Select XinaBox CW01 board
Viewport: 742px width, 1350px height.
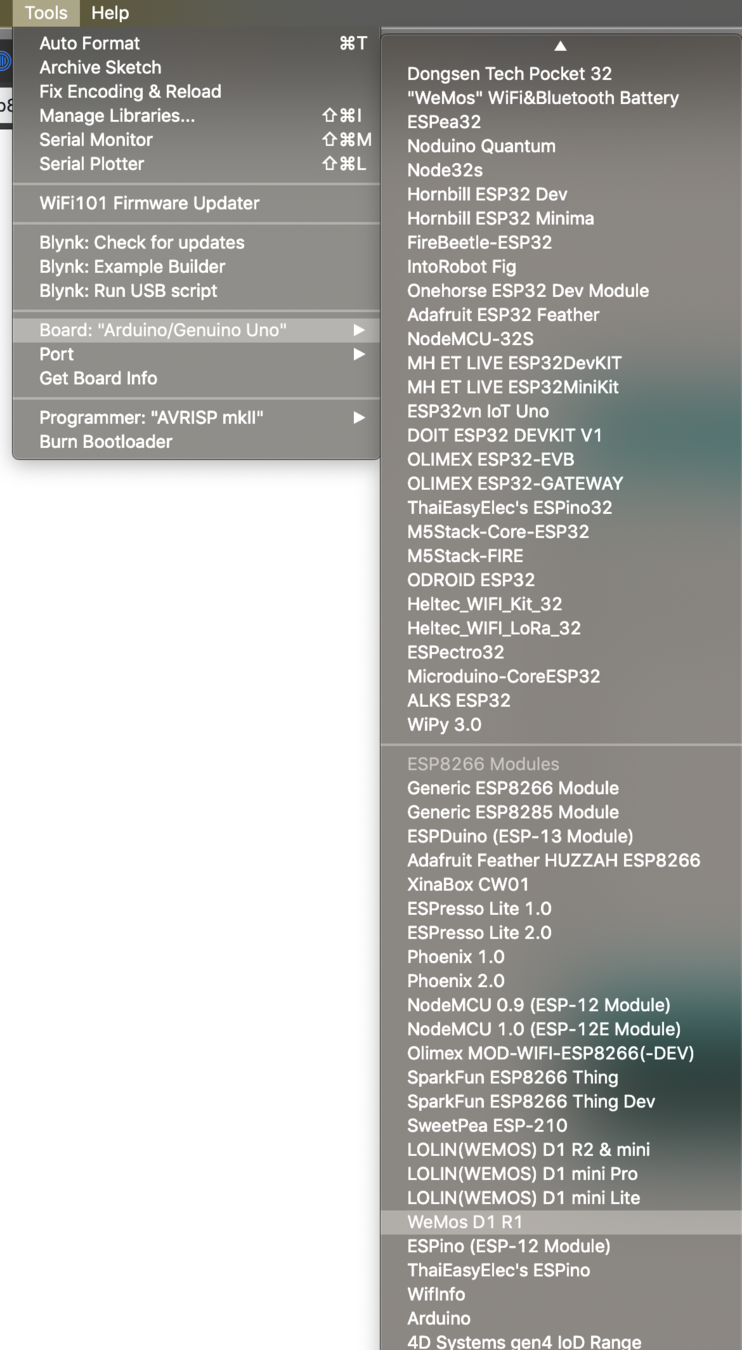(561, 884)
